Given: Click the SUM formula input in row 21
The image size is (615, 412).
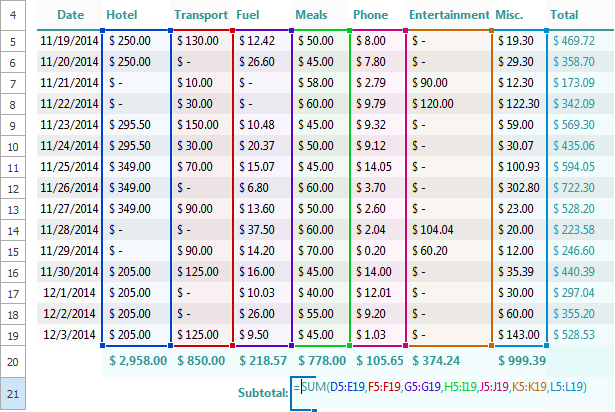Looking at the screenshot, I should point(440,387).
